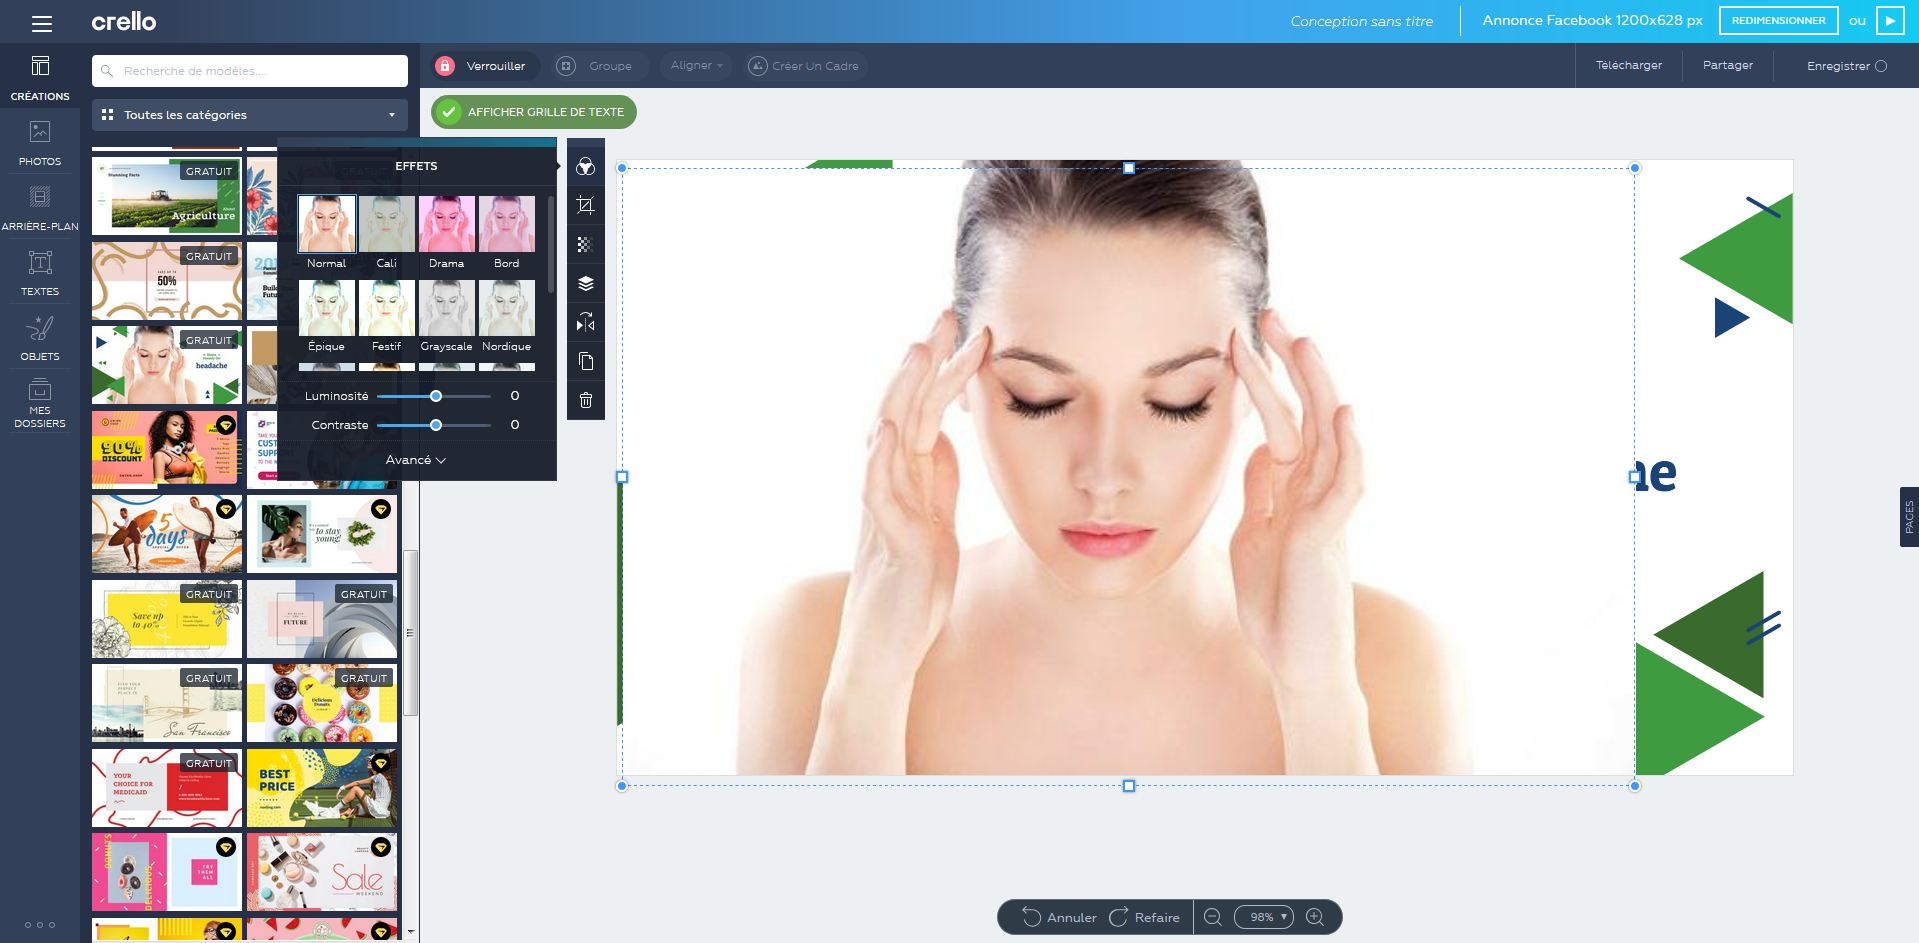Open the Photos tab in sidebar

[x=40, y=143]
